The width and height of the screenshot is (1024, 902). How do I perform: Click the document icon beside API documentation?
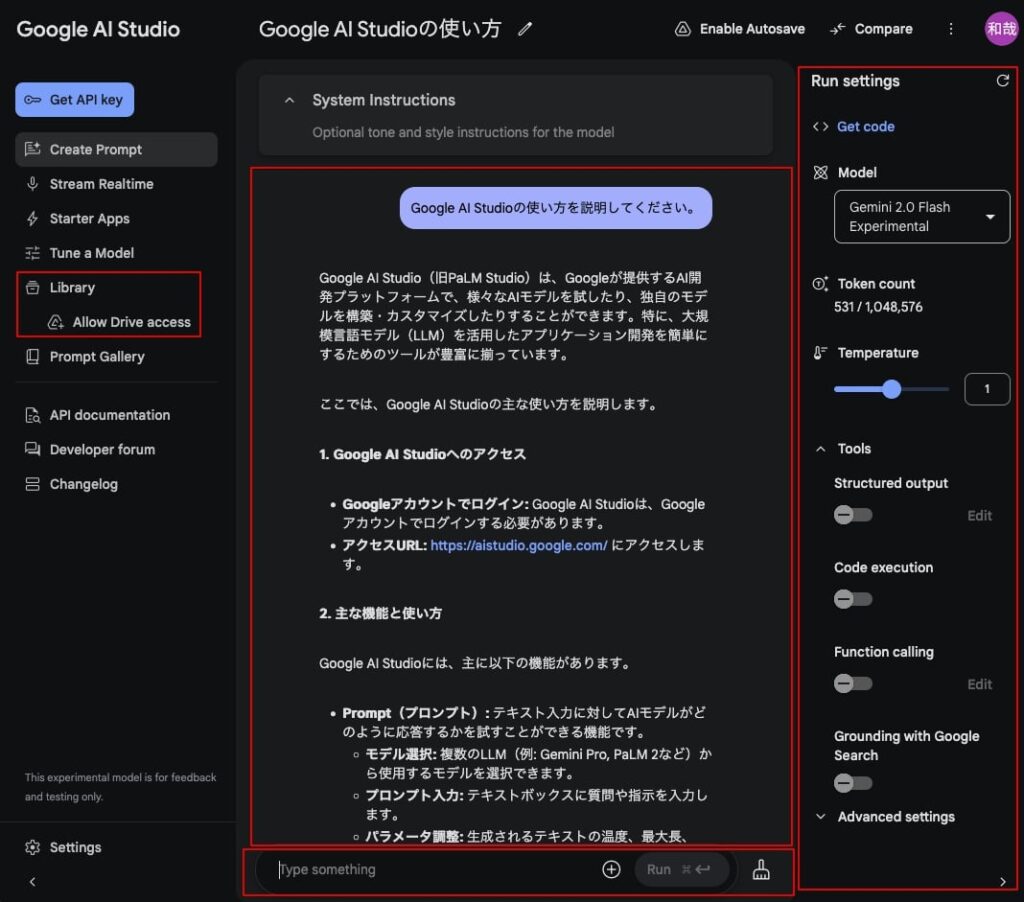click(33, 415)
